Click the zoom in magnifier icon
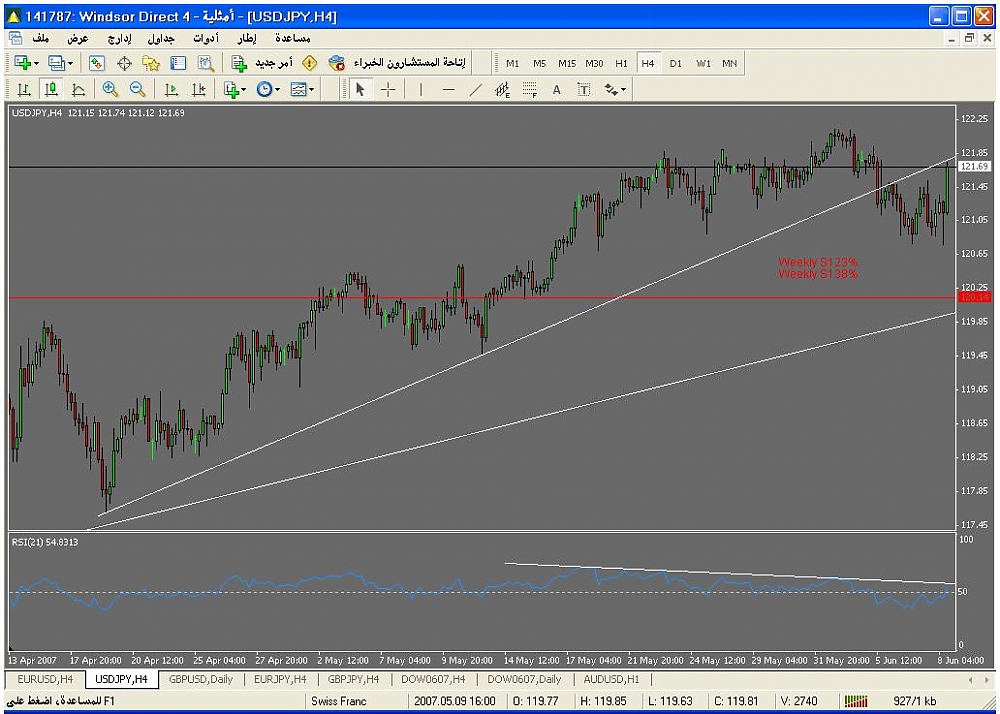Viewport: 1000px width, 714px height. (x=110, y=89)
